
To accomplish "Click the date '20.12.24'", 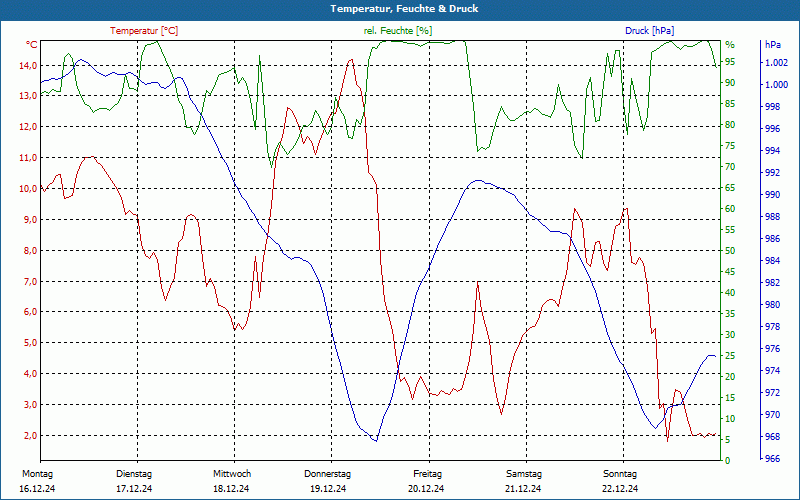I will [x=426, y=489].
